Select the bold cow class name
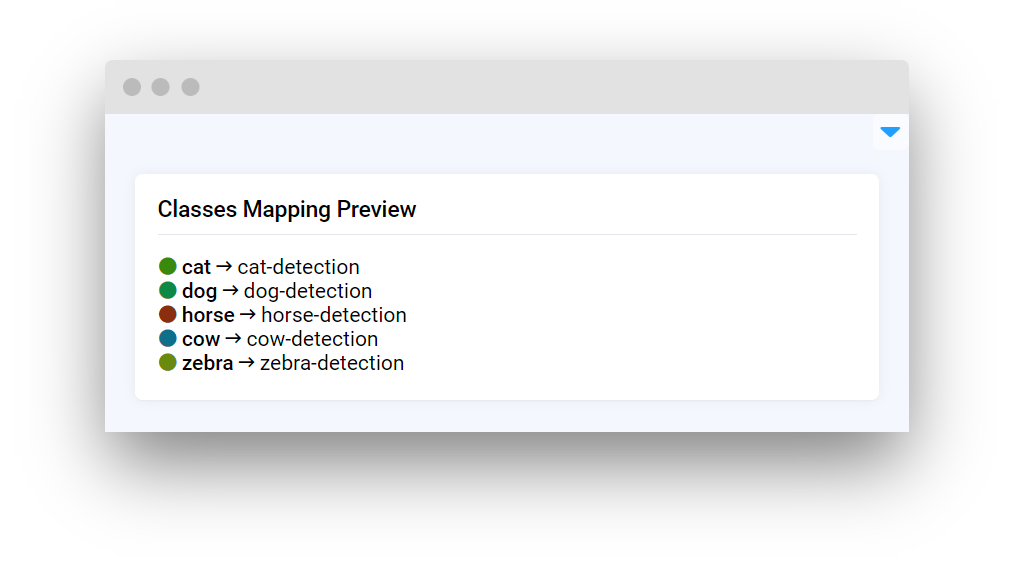The image size is (1014, 582). tap(201, 339)
